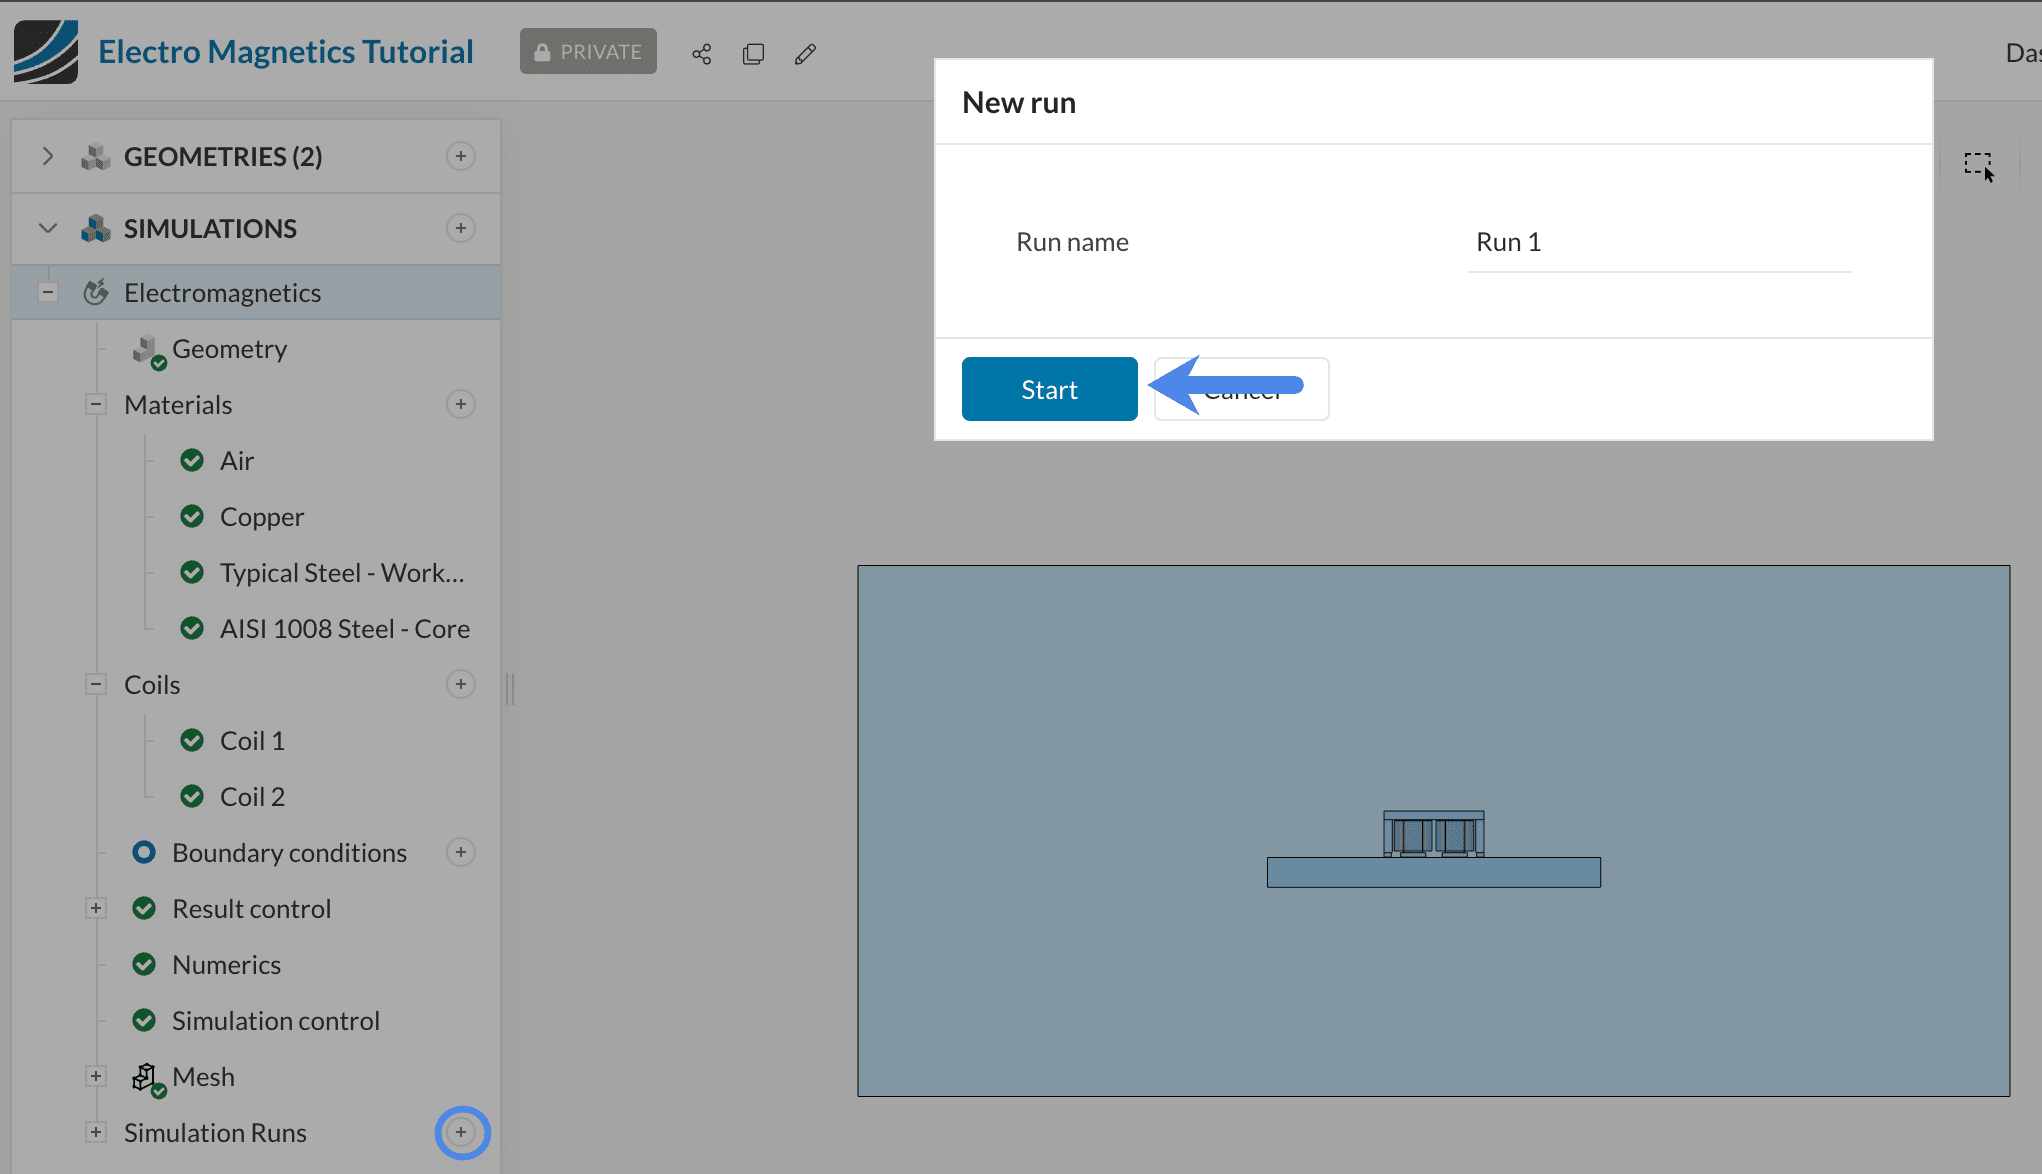Click the edit pencil icon
The height and width of the screenshot is (1174, 2042).
coord(805,54)
